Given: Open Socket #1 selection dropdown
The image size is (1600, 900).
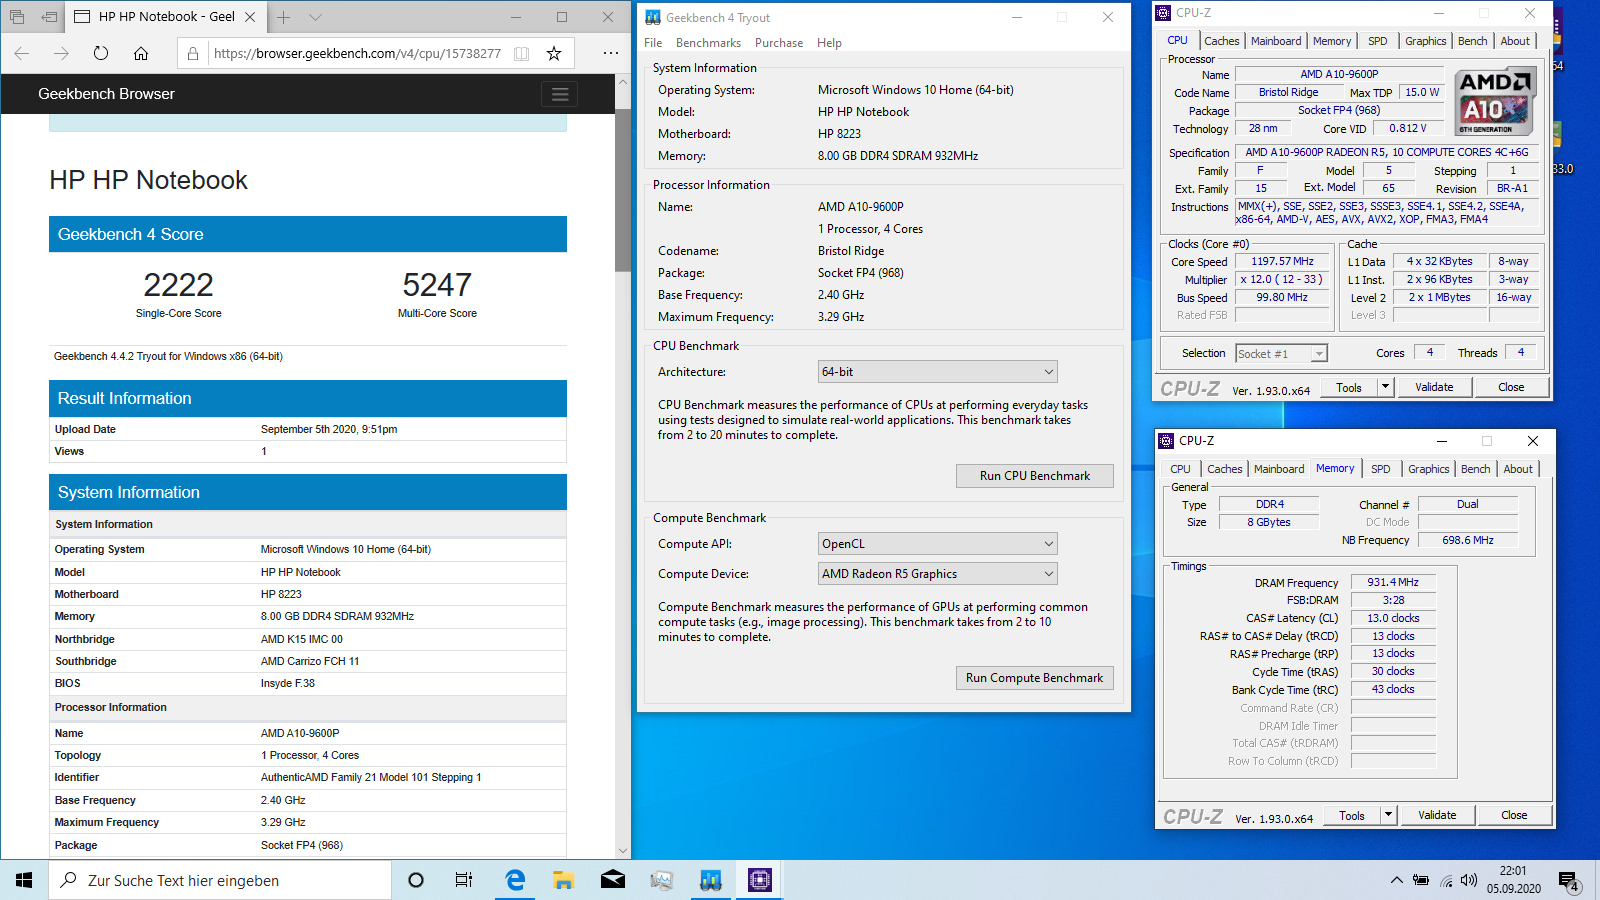Looking at the screenshot, I should 1281,354.
